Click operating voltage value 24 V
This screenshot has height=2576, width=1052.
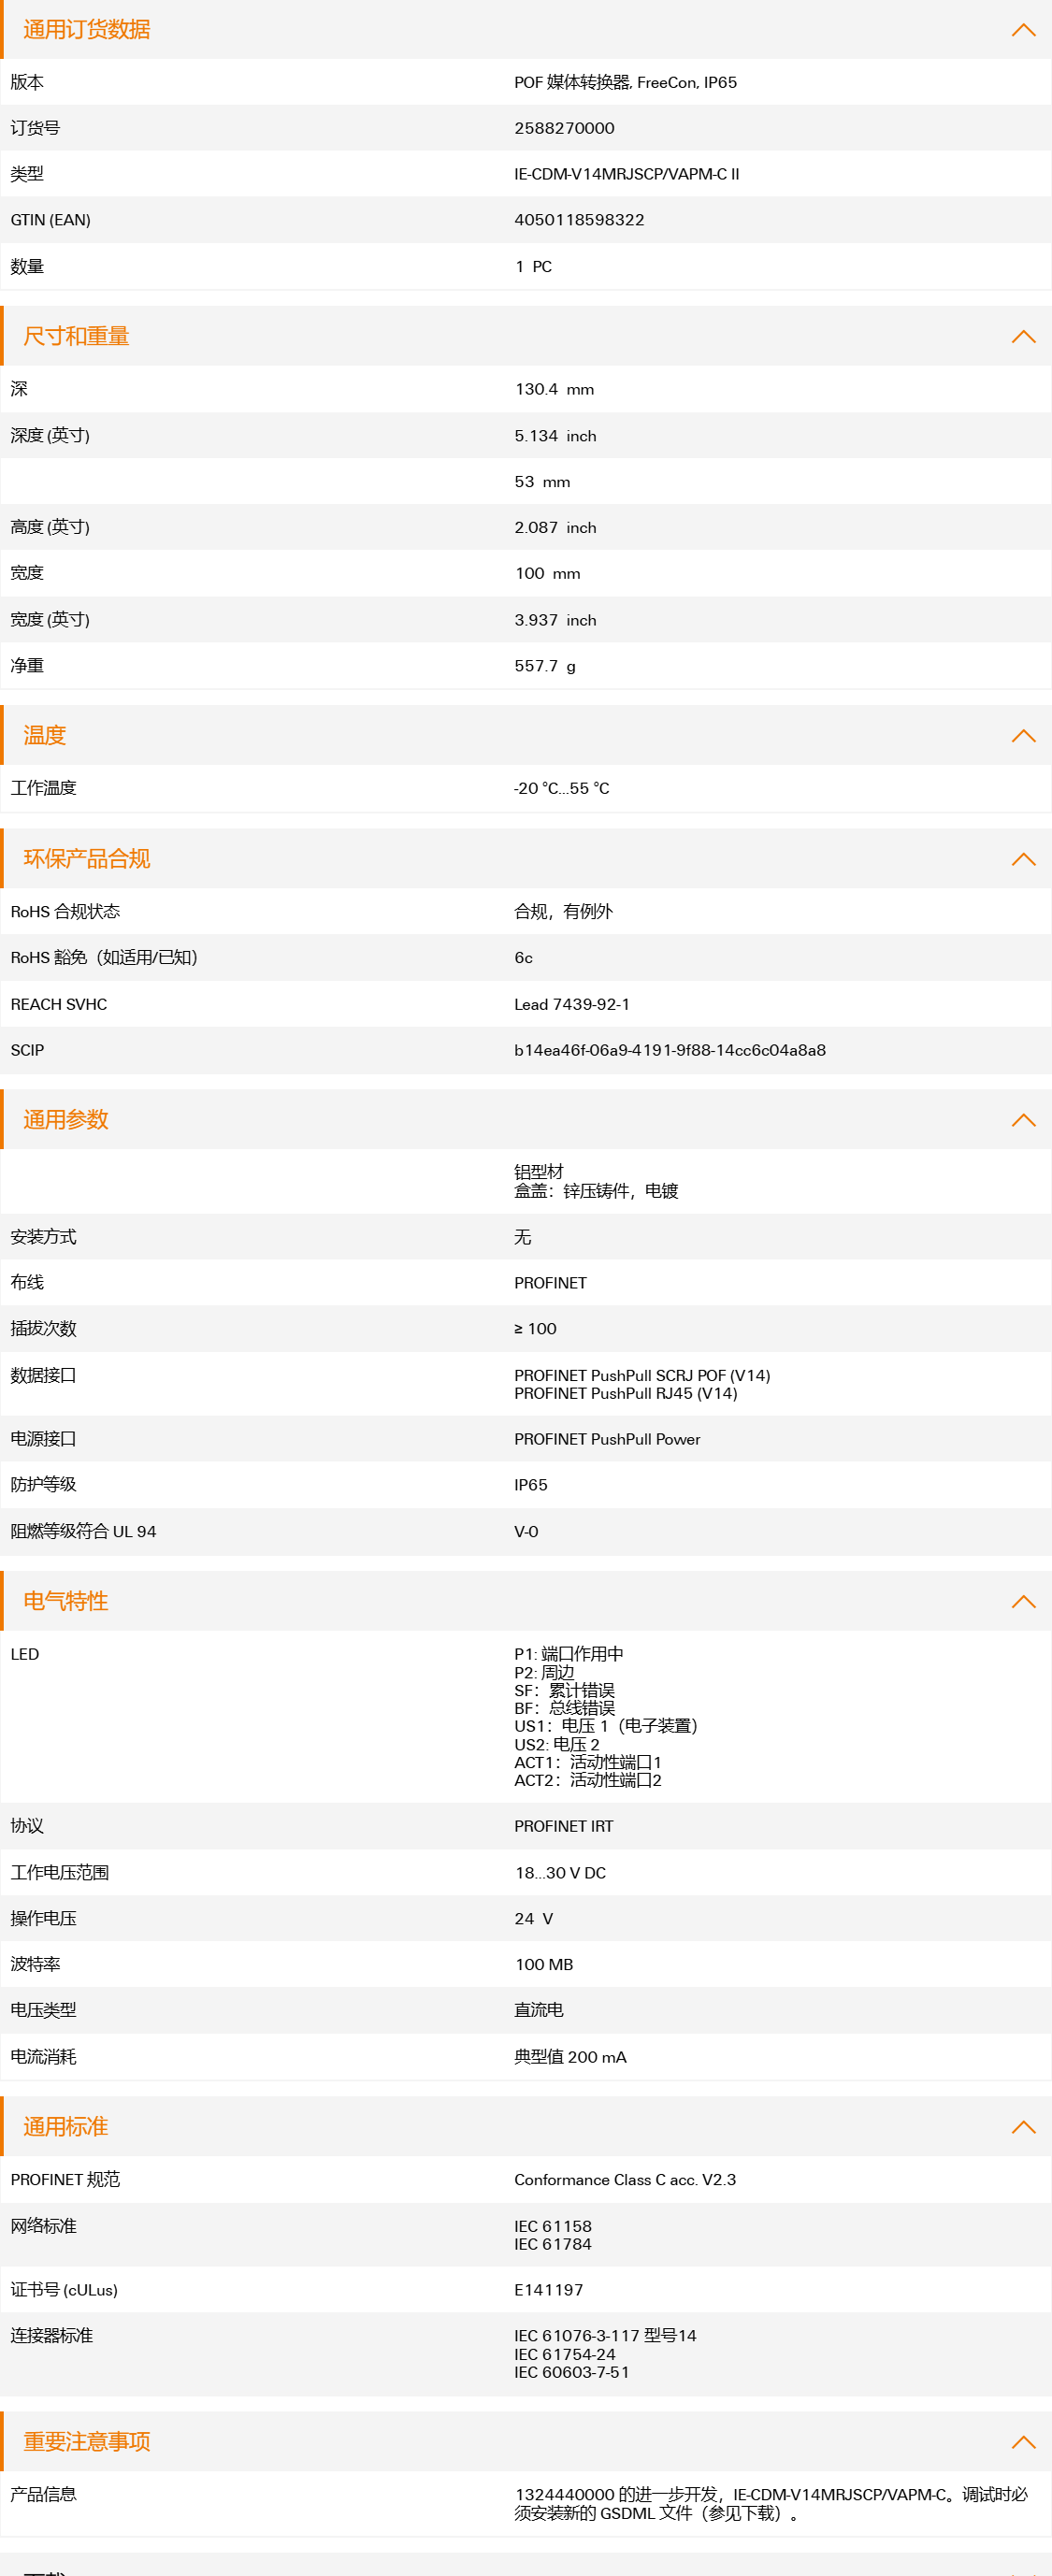point(533,1919)
